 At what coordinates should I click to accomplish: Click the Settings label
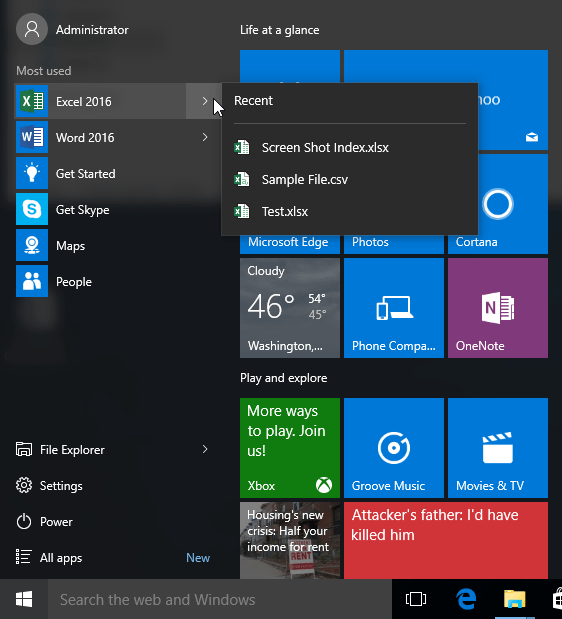61,486
